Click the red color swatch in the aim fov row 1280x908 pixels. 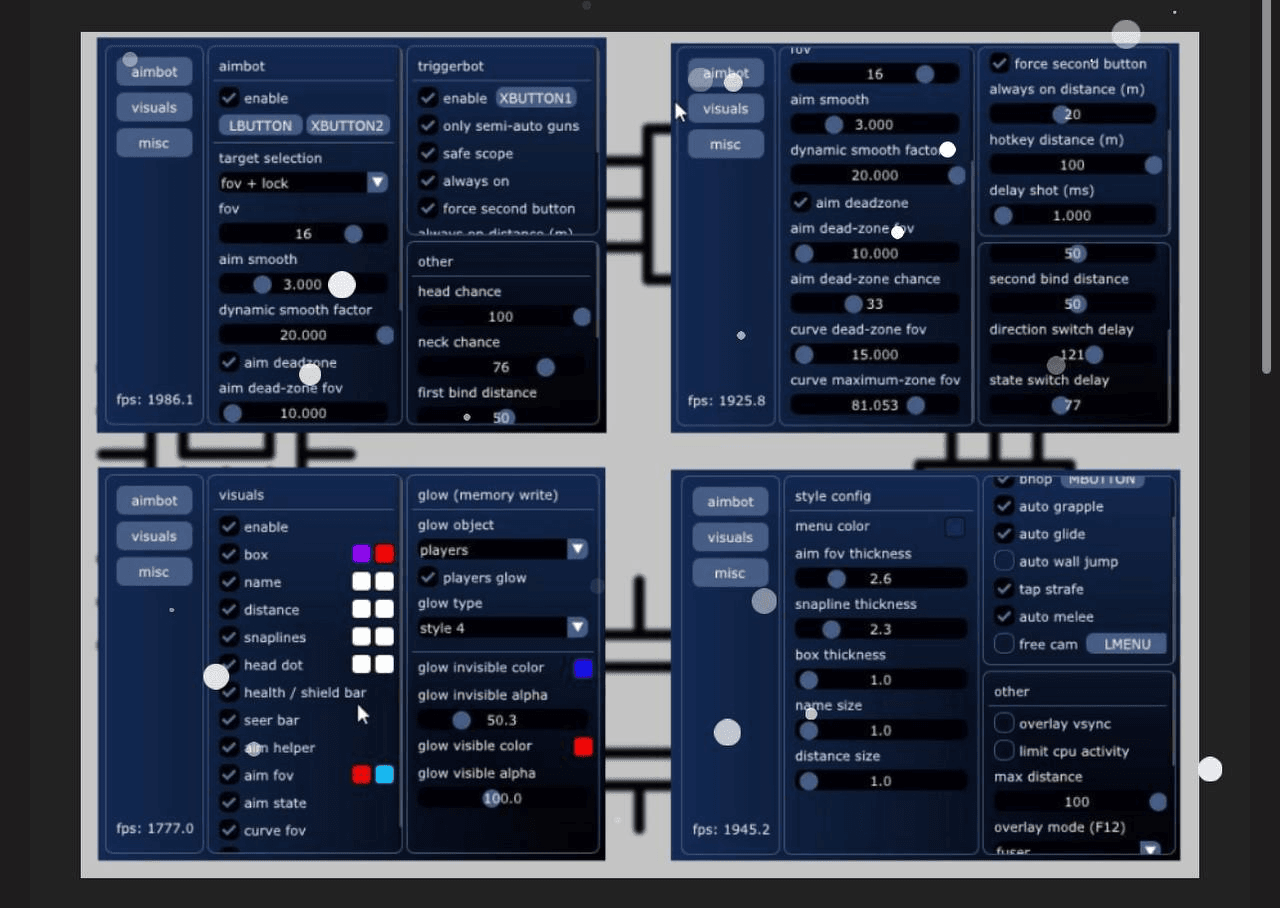pyautogui.click(x=361, y=775)
